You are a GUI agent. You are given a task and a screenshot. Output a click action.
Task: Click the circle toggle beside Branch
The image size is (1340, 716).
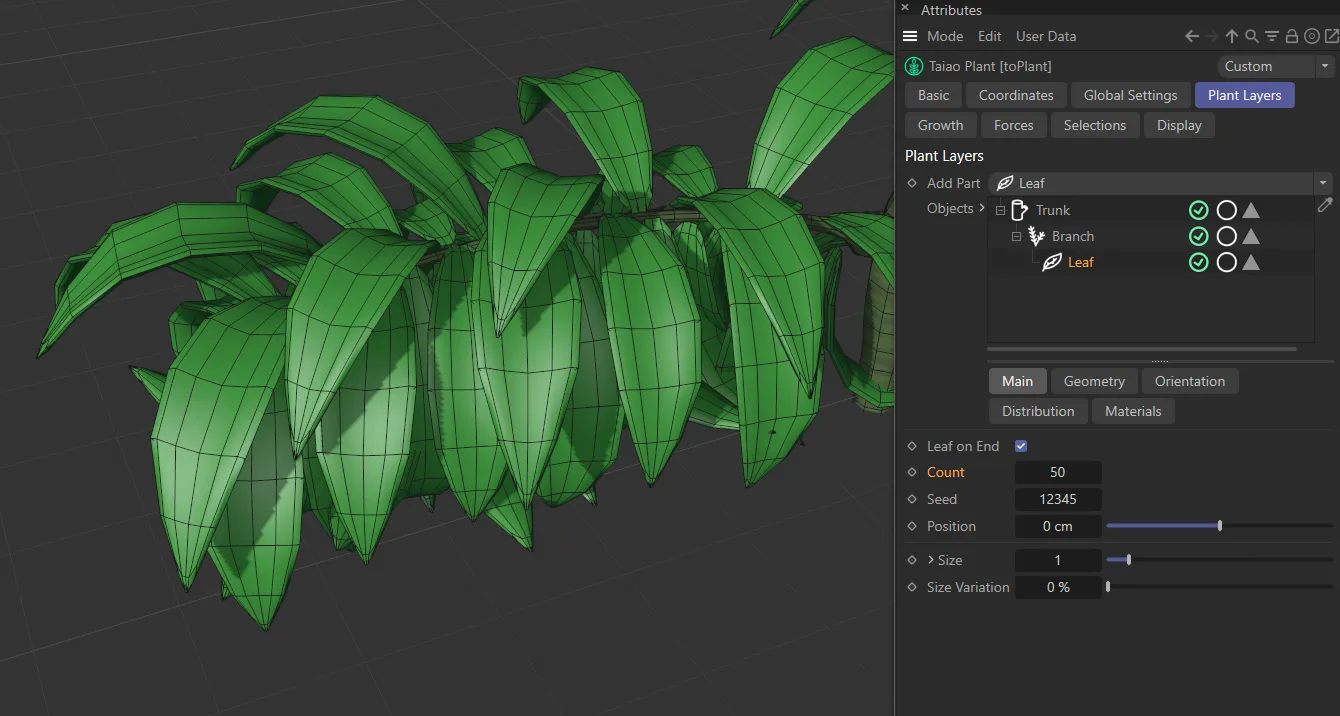coord(1227,236)
